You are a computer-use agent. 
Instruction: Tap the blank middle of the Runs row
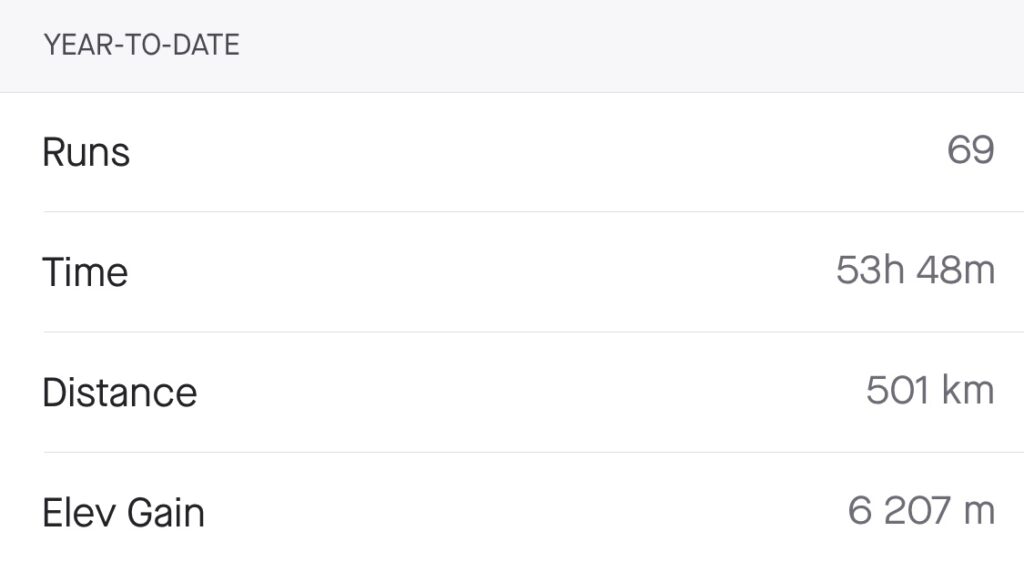tap(520, 153)
